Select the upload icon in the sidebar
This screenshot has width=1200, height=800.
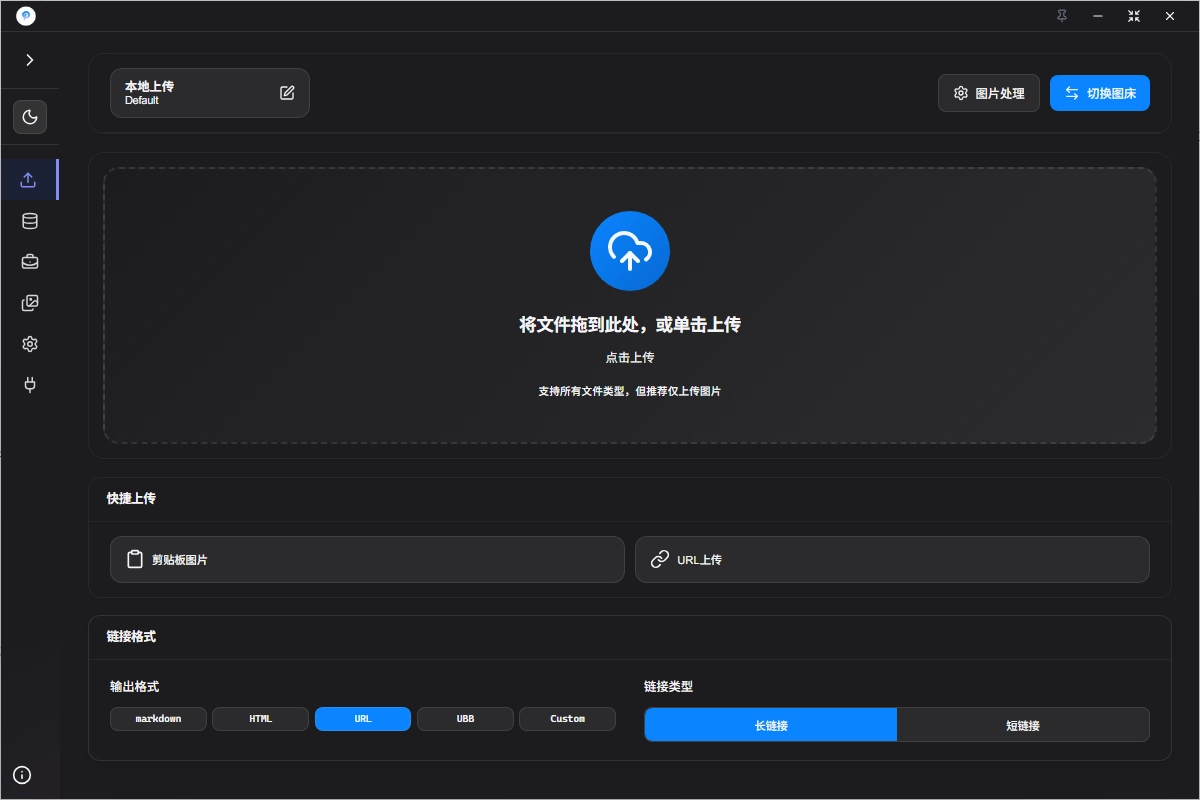[30, 180]
